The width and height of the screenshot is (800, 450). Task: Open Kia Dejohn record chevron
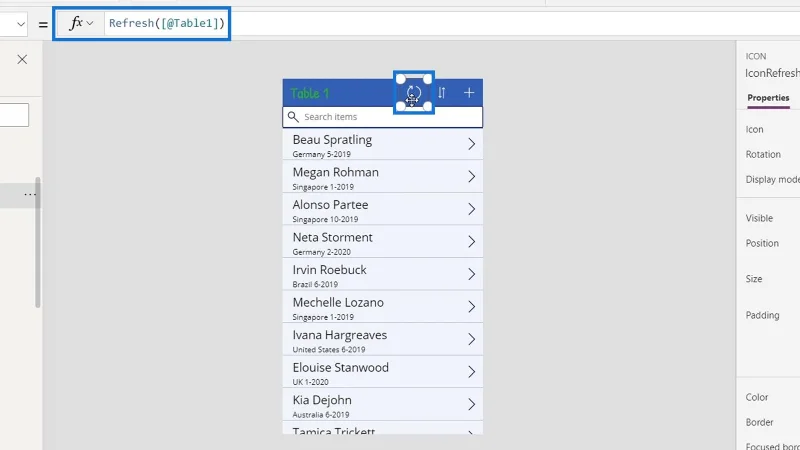click(x=471, y=405)
